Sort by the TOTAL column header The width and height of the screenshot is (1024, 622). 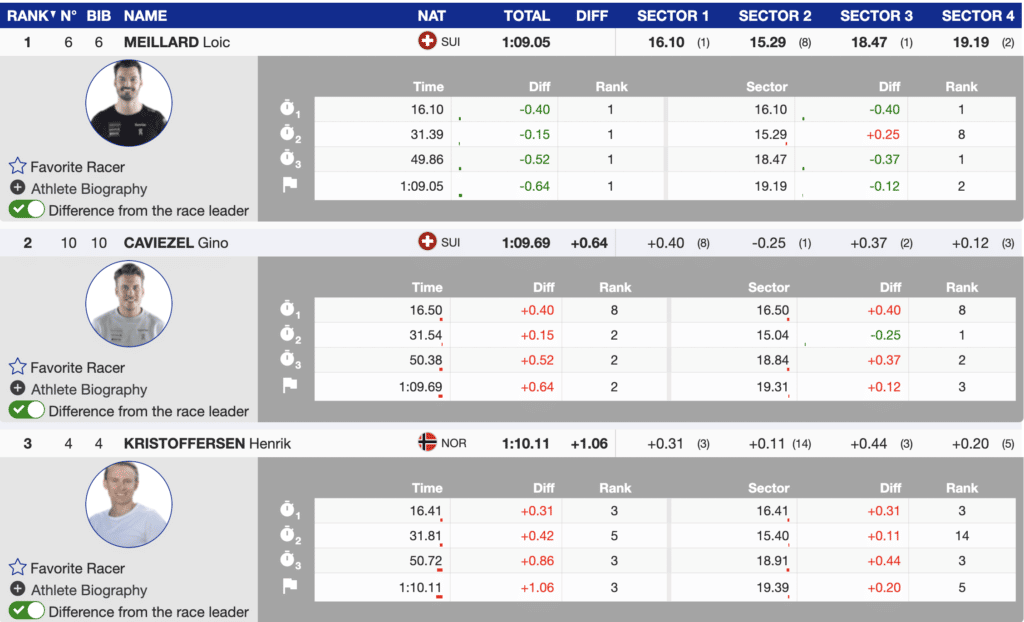526,16
